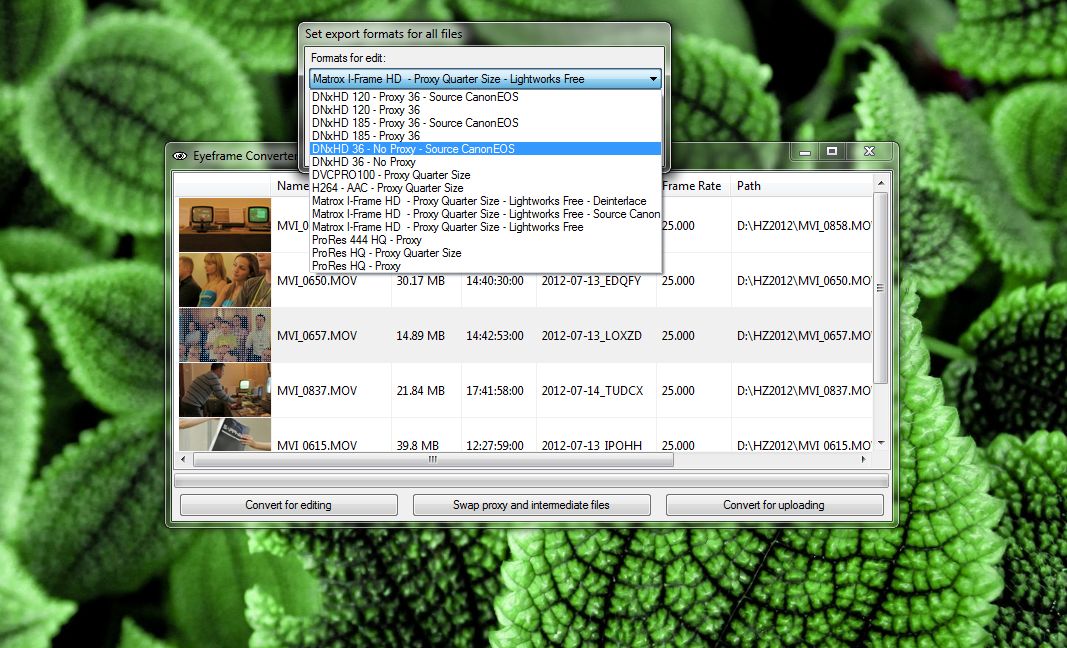Click path D:\HZ2012\MVI_0650.MO
Screen dimensions: 1067x648
(x=804, y=280)
